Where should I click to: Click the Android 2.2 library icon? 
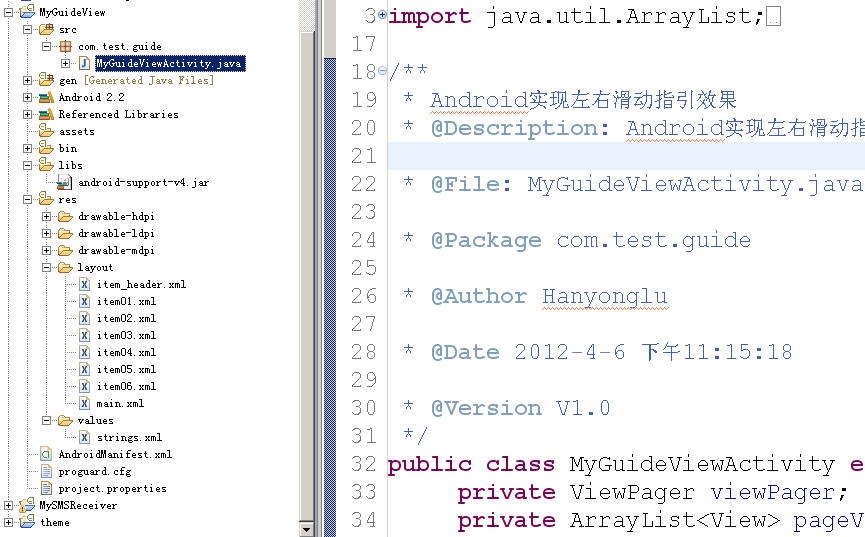[x=46, y=97]
